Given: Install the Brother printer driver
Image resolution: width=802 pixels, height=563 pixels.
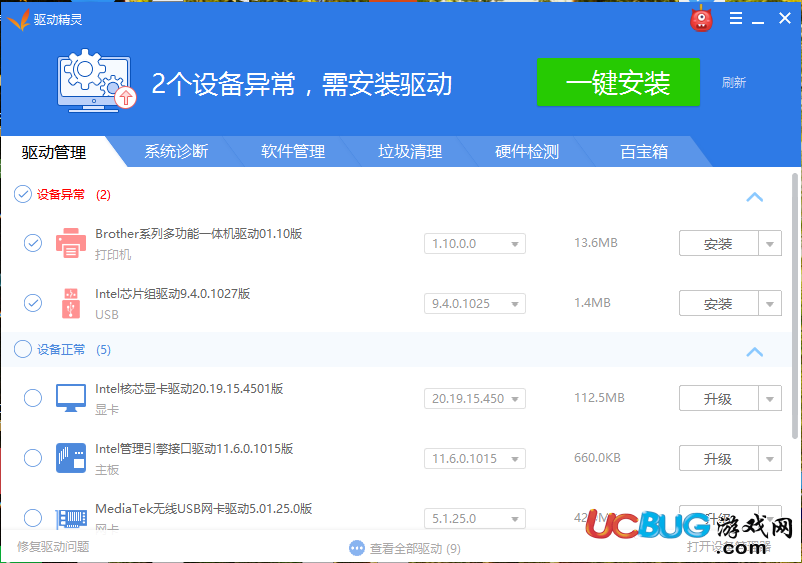Looking at the screenshot, I should pos(718,243).
